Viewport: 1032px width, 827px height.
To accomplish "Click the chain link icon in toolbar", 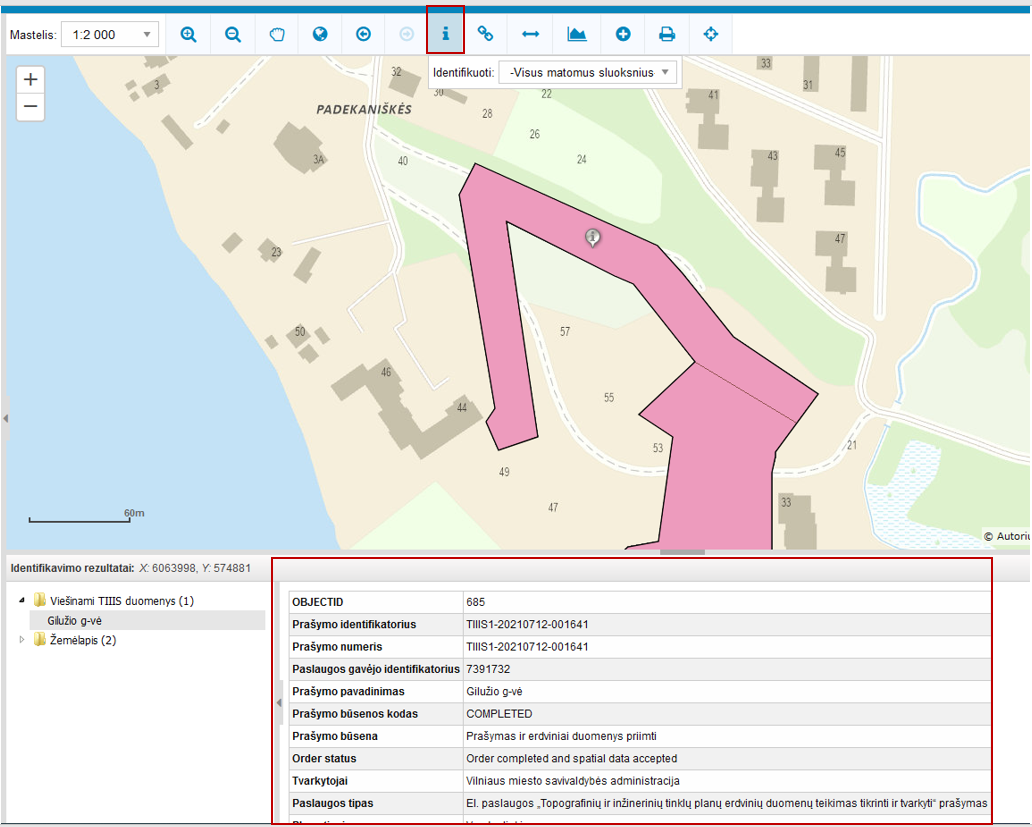I will click(x=486, y=34).
